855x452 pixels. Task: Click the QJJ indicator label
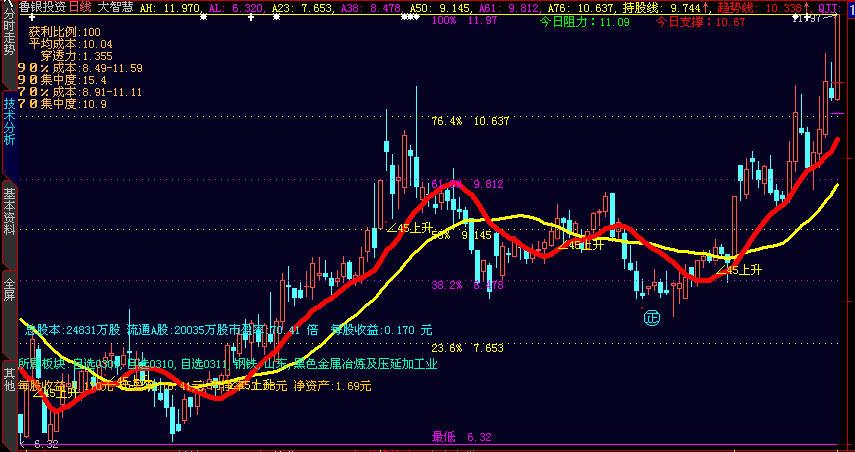tap(828, 8)
